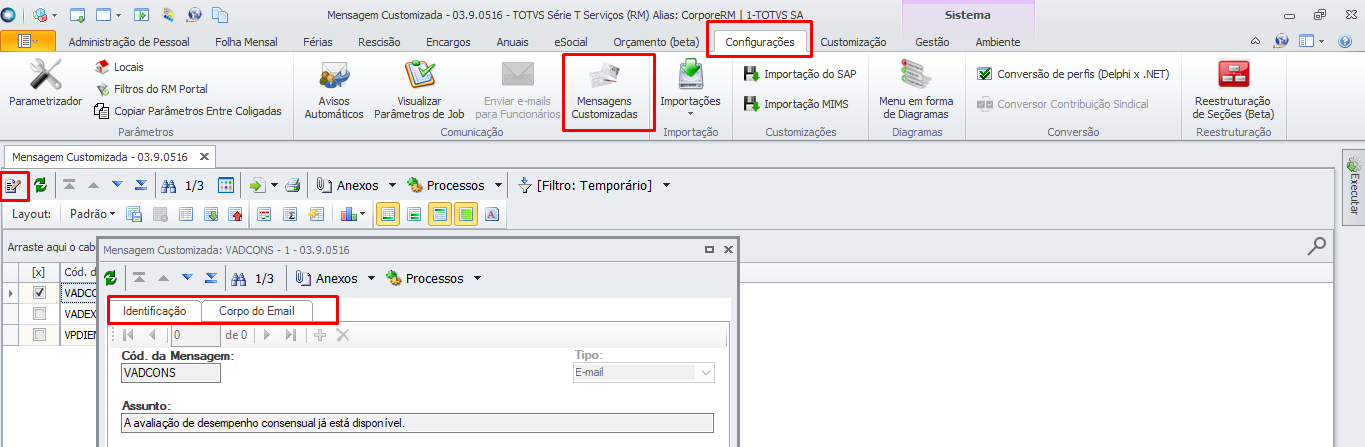1365x447 pixels.
Task: Click Conversão de perfis (Delphi x .NET)
Action: point(1072,74)
